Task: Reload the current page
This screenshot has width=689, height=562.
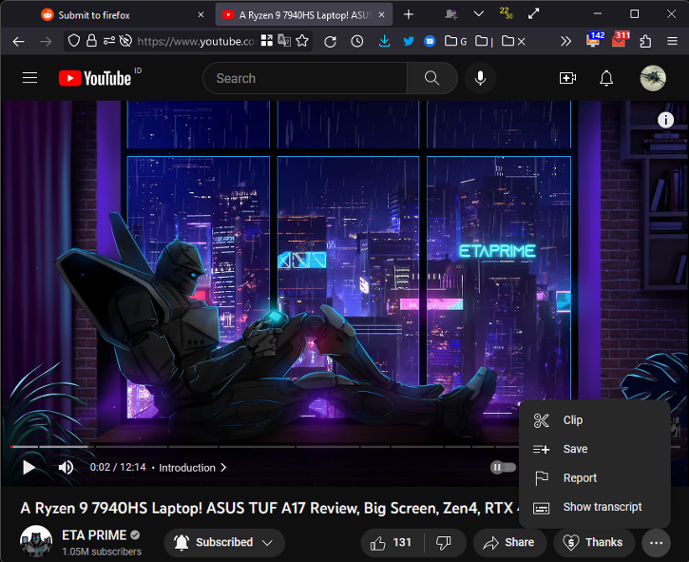Action: coord(330,42)
